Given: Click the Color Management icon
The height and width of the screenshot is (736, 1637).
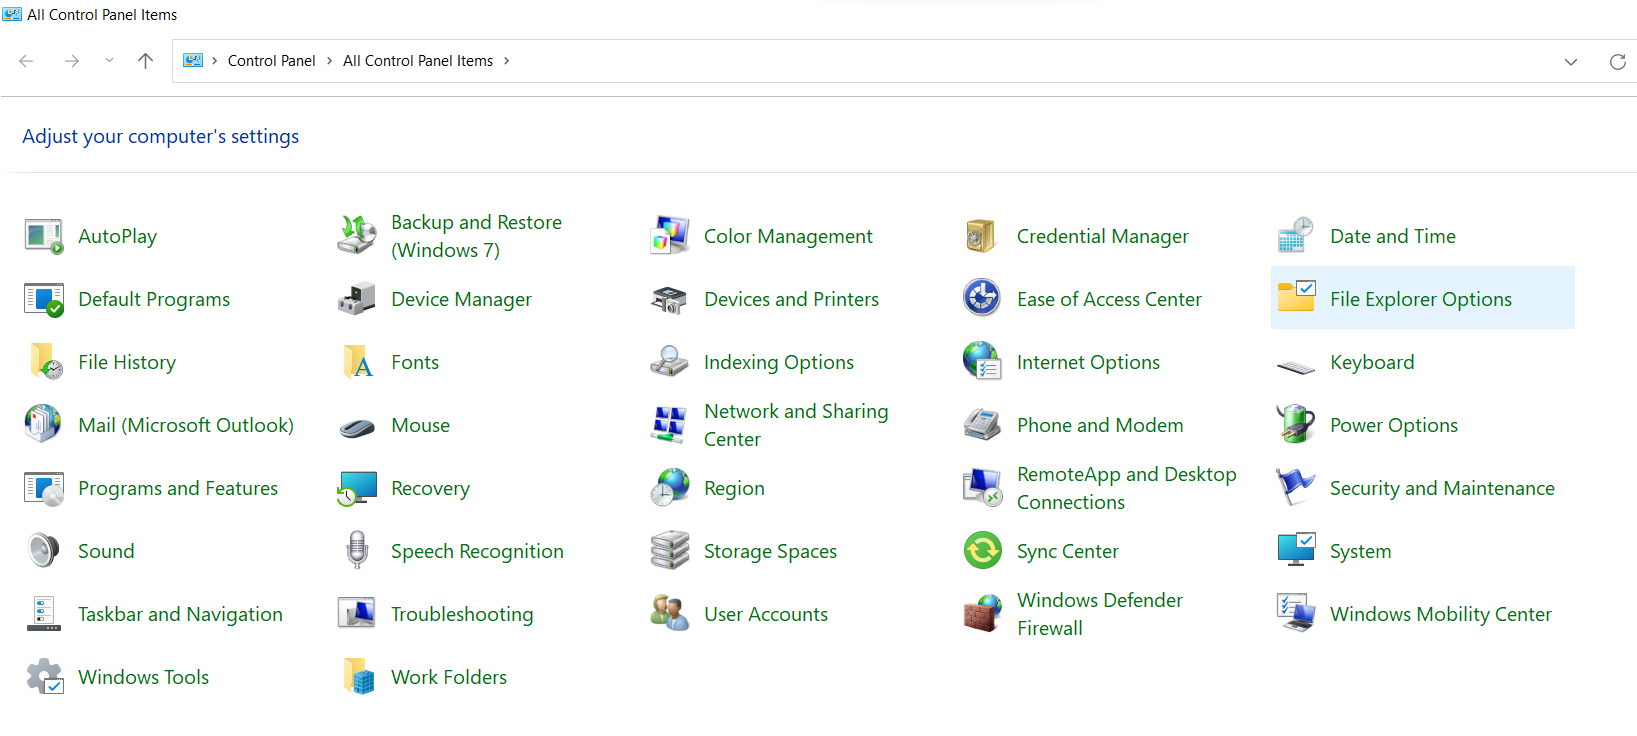Looking at the screenshot, I should click(669, 236).
